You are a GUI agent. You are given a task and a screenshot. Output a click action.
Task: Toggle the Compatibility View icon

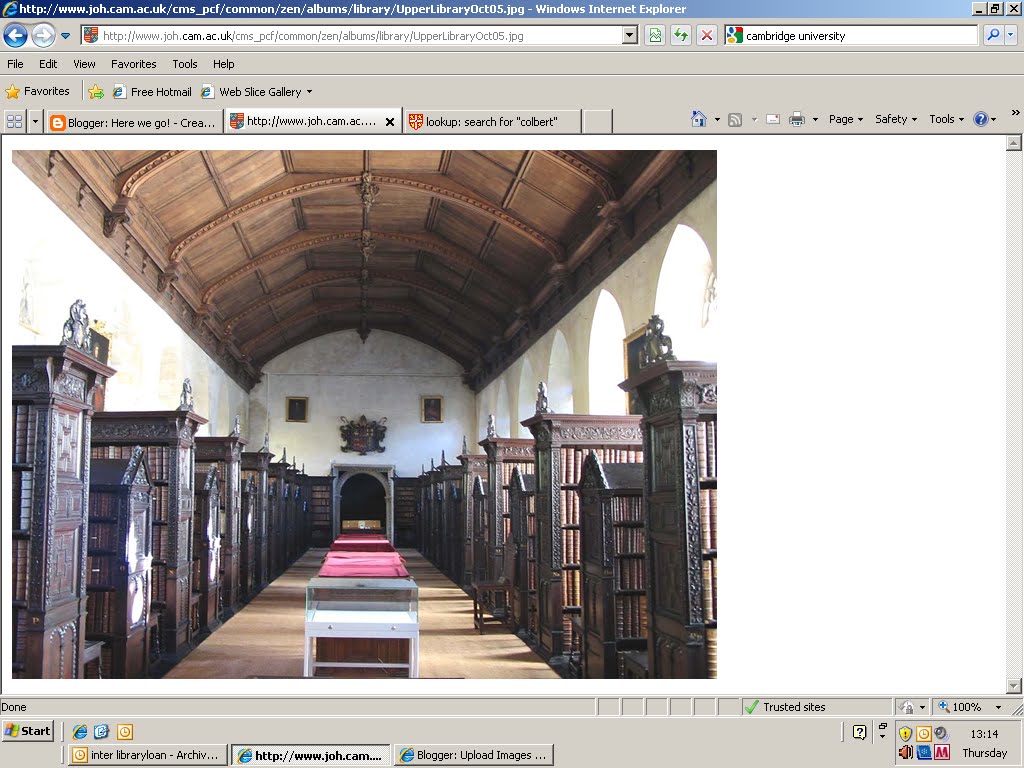point(655,35)
